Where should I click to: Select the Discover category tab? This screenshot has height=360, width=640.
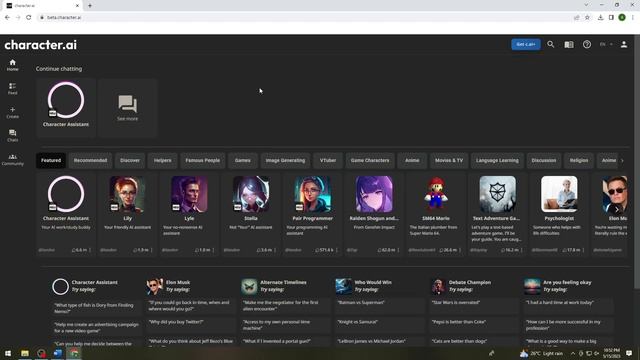click(130, 160)
